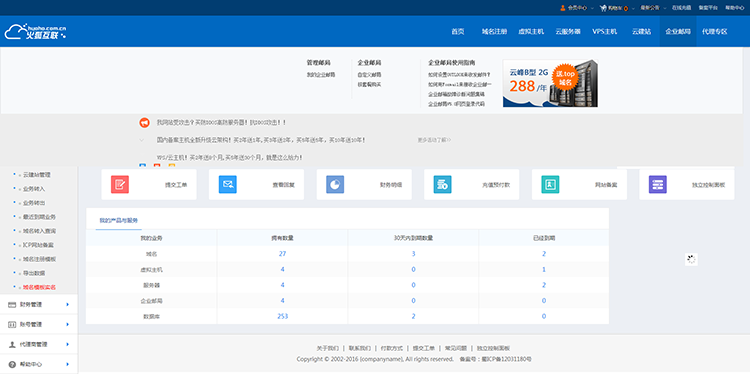Click the 代理商管理 person icon in sidebar

(12, 344)
